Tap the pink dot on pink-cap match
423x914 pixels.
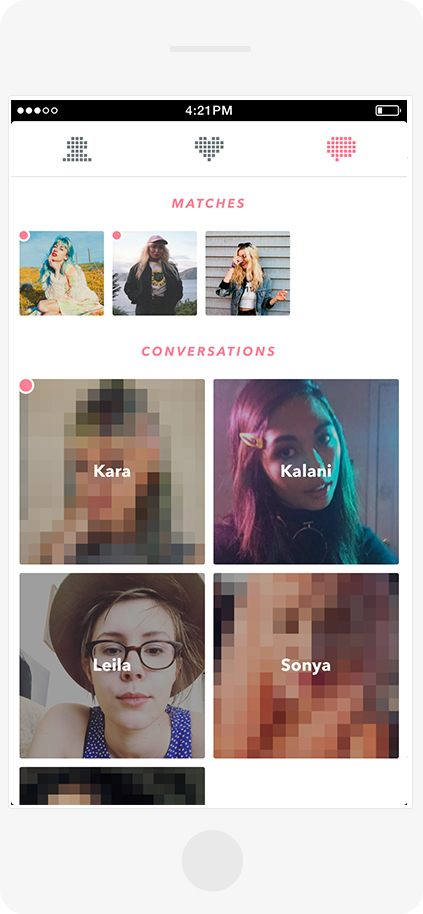click(117, 235)
